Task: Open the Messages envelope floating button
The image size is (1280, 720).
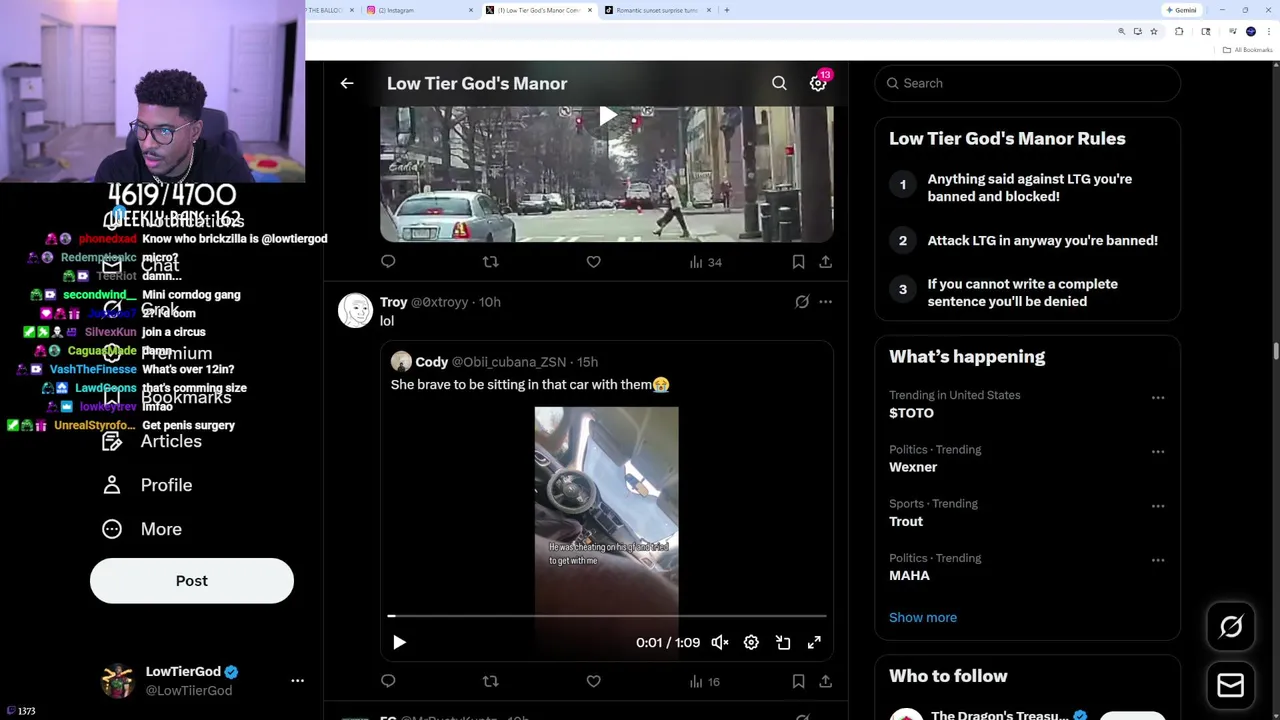Action: tap(1231, 685)
